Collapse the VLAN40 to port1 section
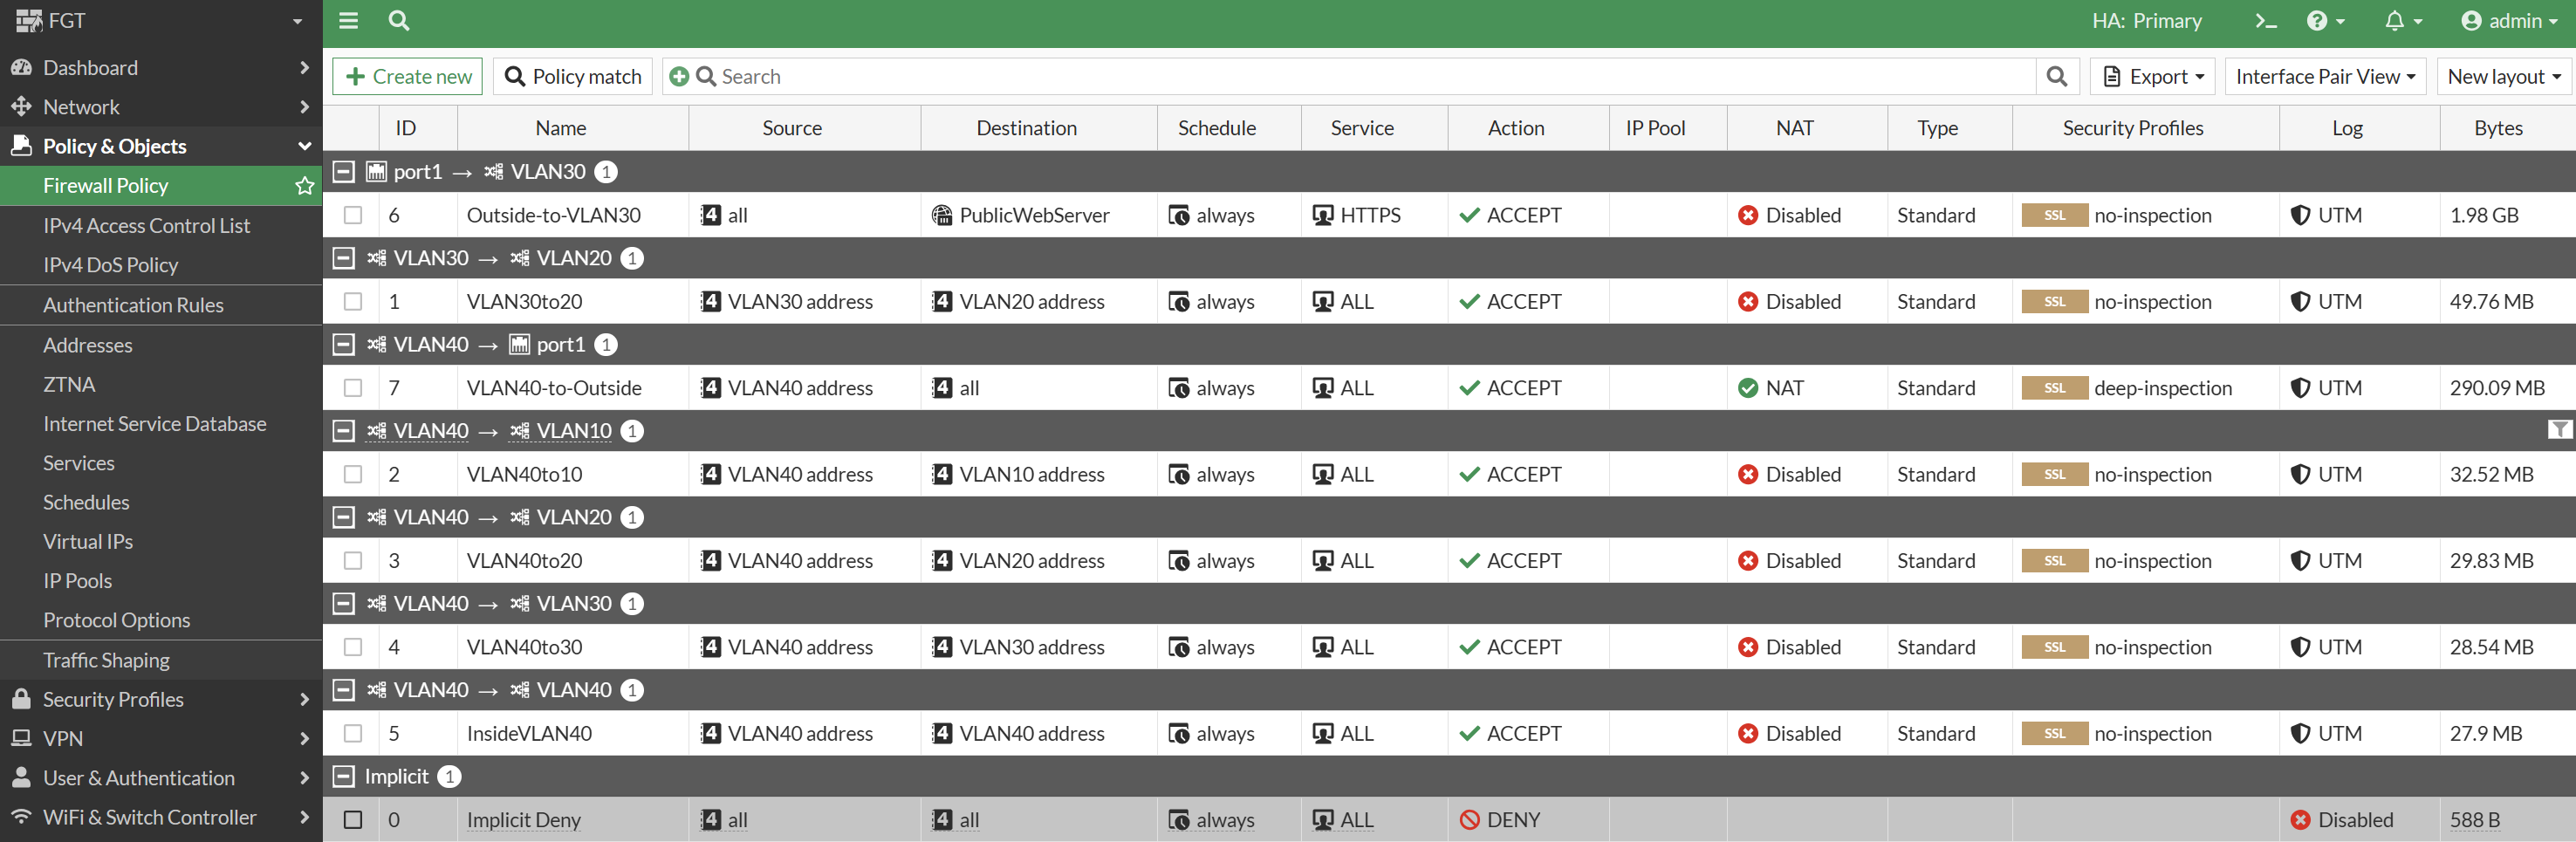Viewport: 2576px width, 842px height. pos(343,344)
